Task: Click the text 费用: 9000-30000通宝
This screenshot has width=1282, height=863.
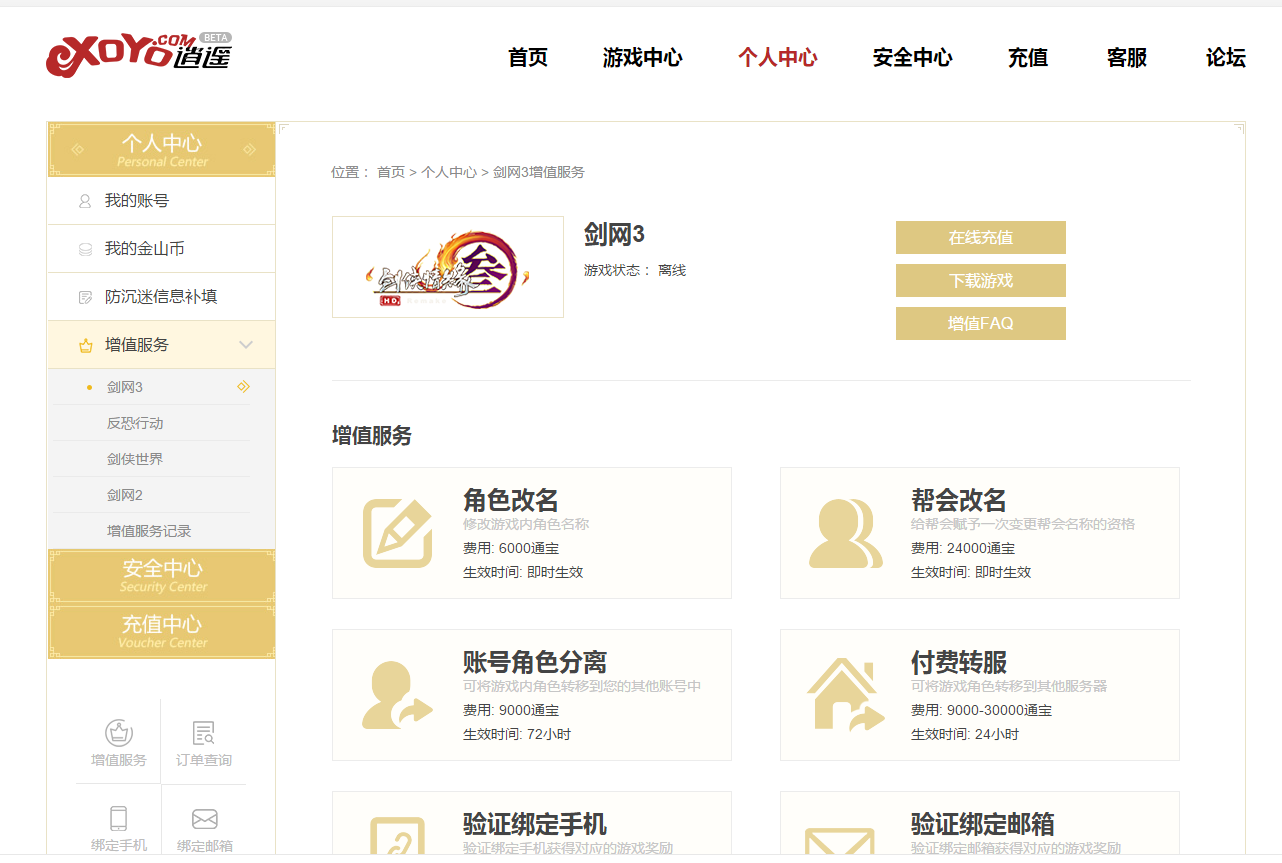Action: [x=981, y=710]
